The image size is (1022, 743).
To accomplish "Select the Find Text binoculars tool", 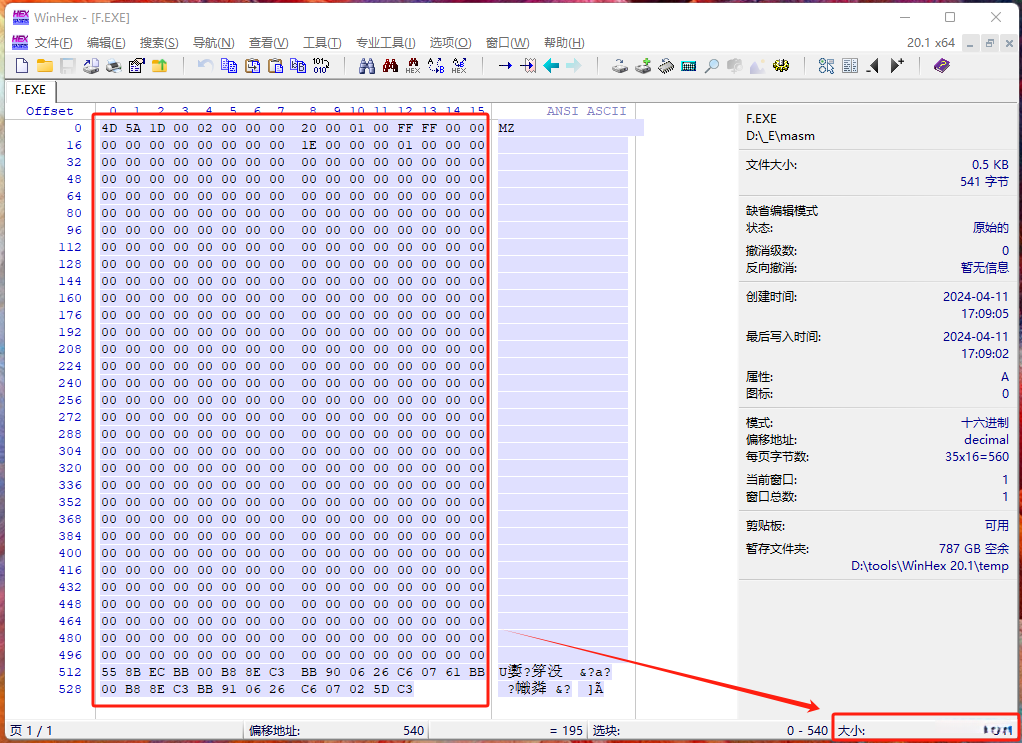I will coord(369,65).
